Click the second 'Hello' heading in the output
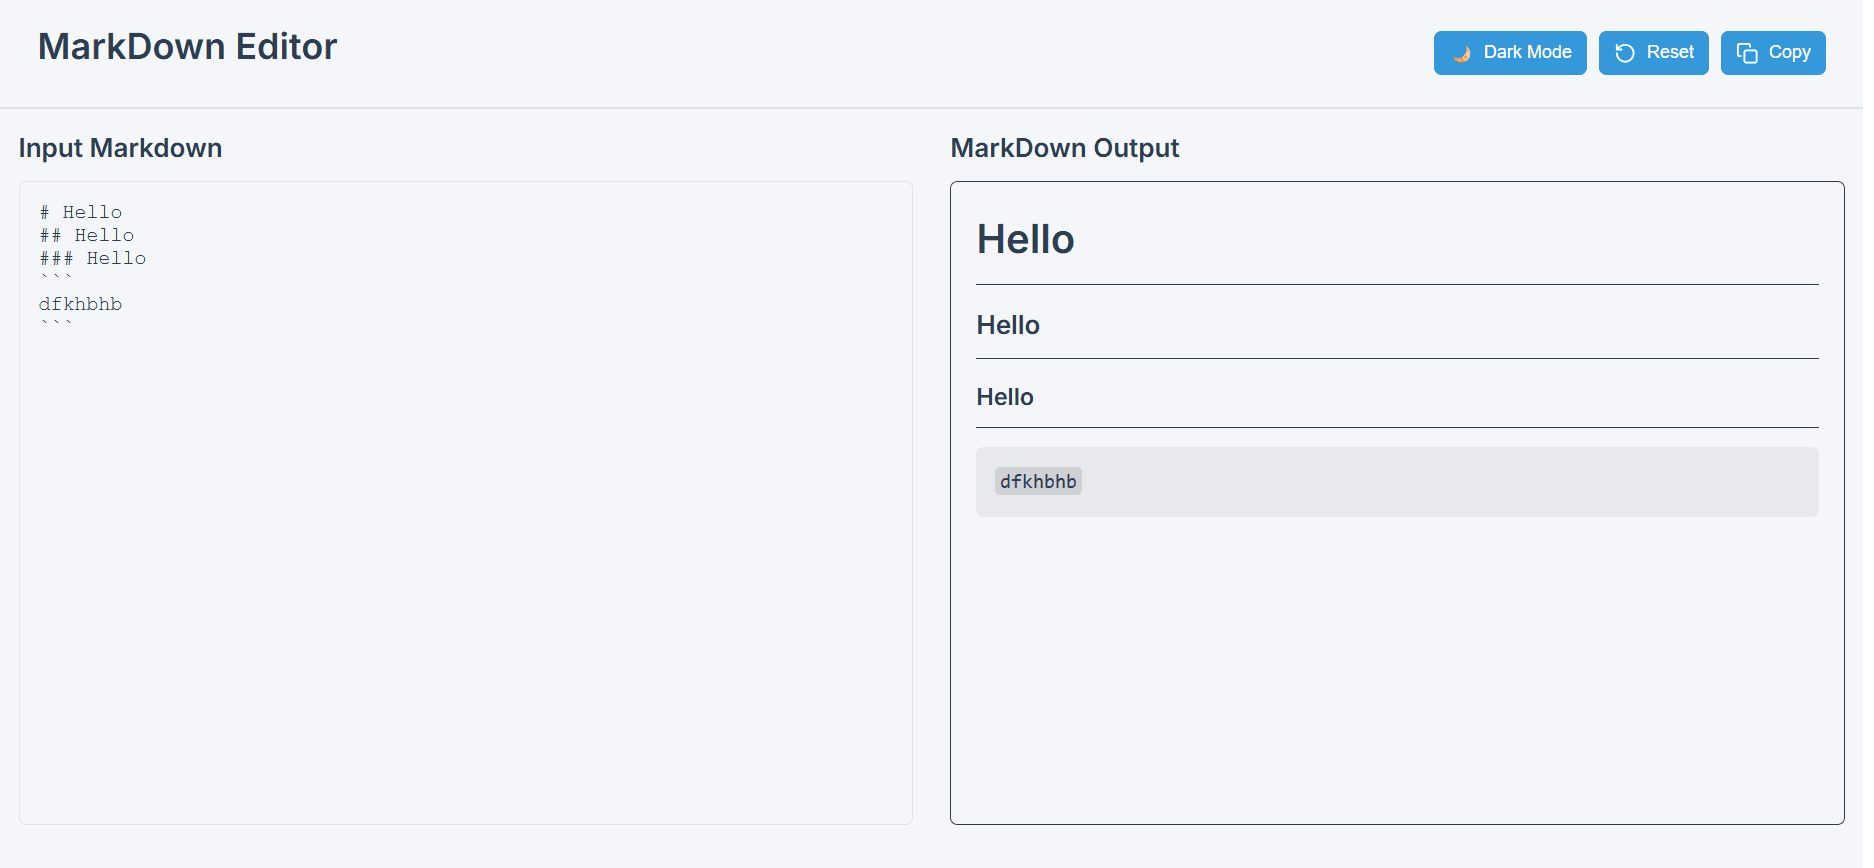Screen dimensions: 1874x868 pyautogui.click(x=1008, y=324)
